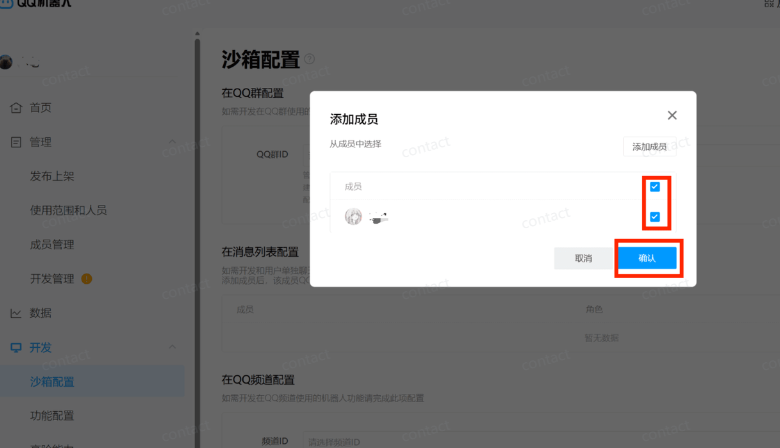Viewport: 780px width, 448px height.
Task: Click the monitor icon beside 开发
Action: point(16,348)
